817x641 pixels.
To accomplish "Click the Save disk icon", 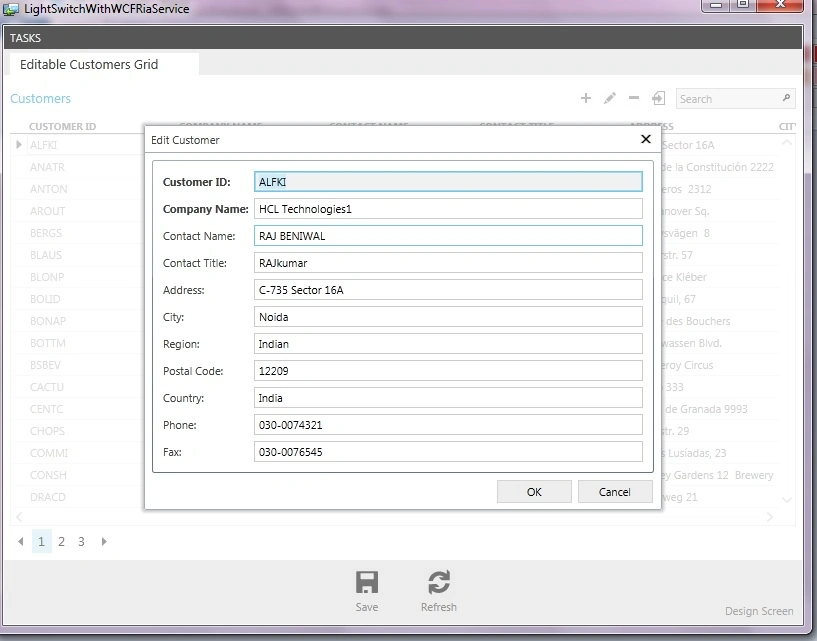I will [367, 582].
